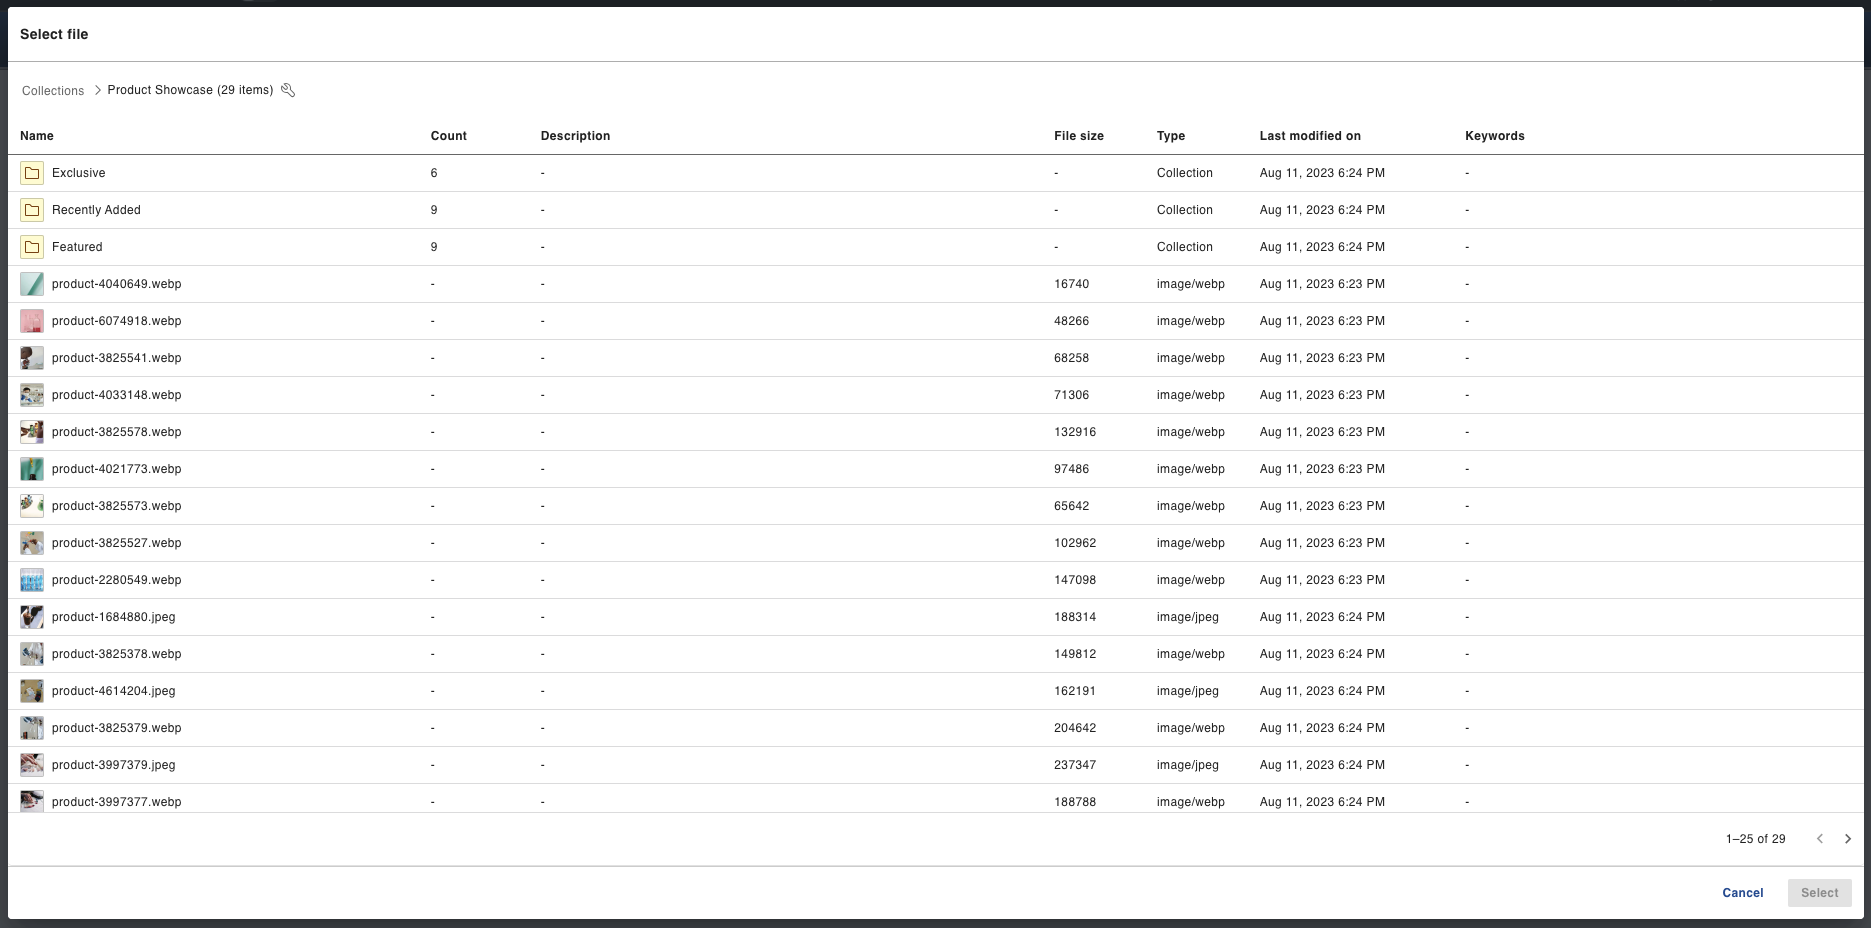Sort by Last modified on header

coord(1309,136)
